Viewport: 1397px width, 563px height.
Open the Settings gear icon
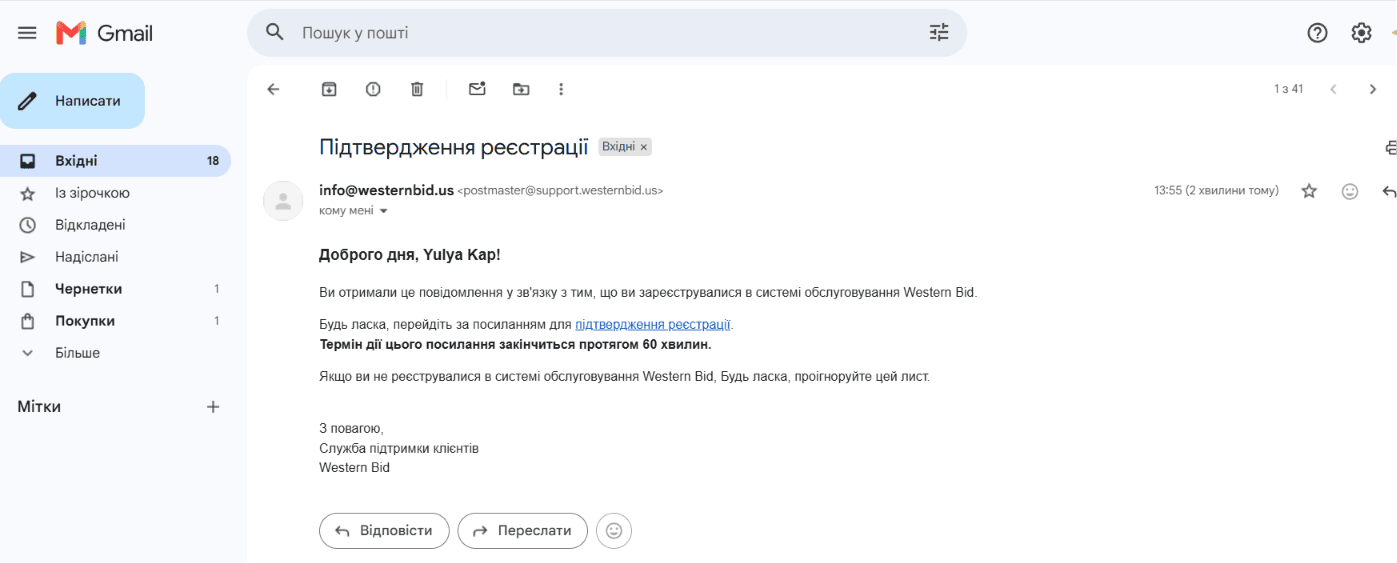[x=1361, y=33]
